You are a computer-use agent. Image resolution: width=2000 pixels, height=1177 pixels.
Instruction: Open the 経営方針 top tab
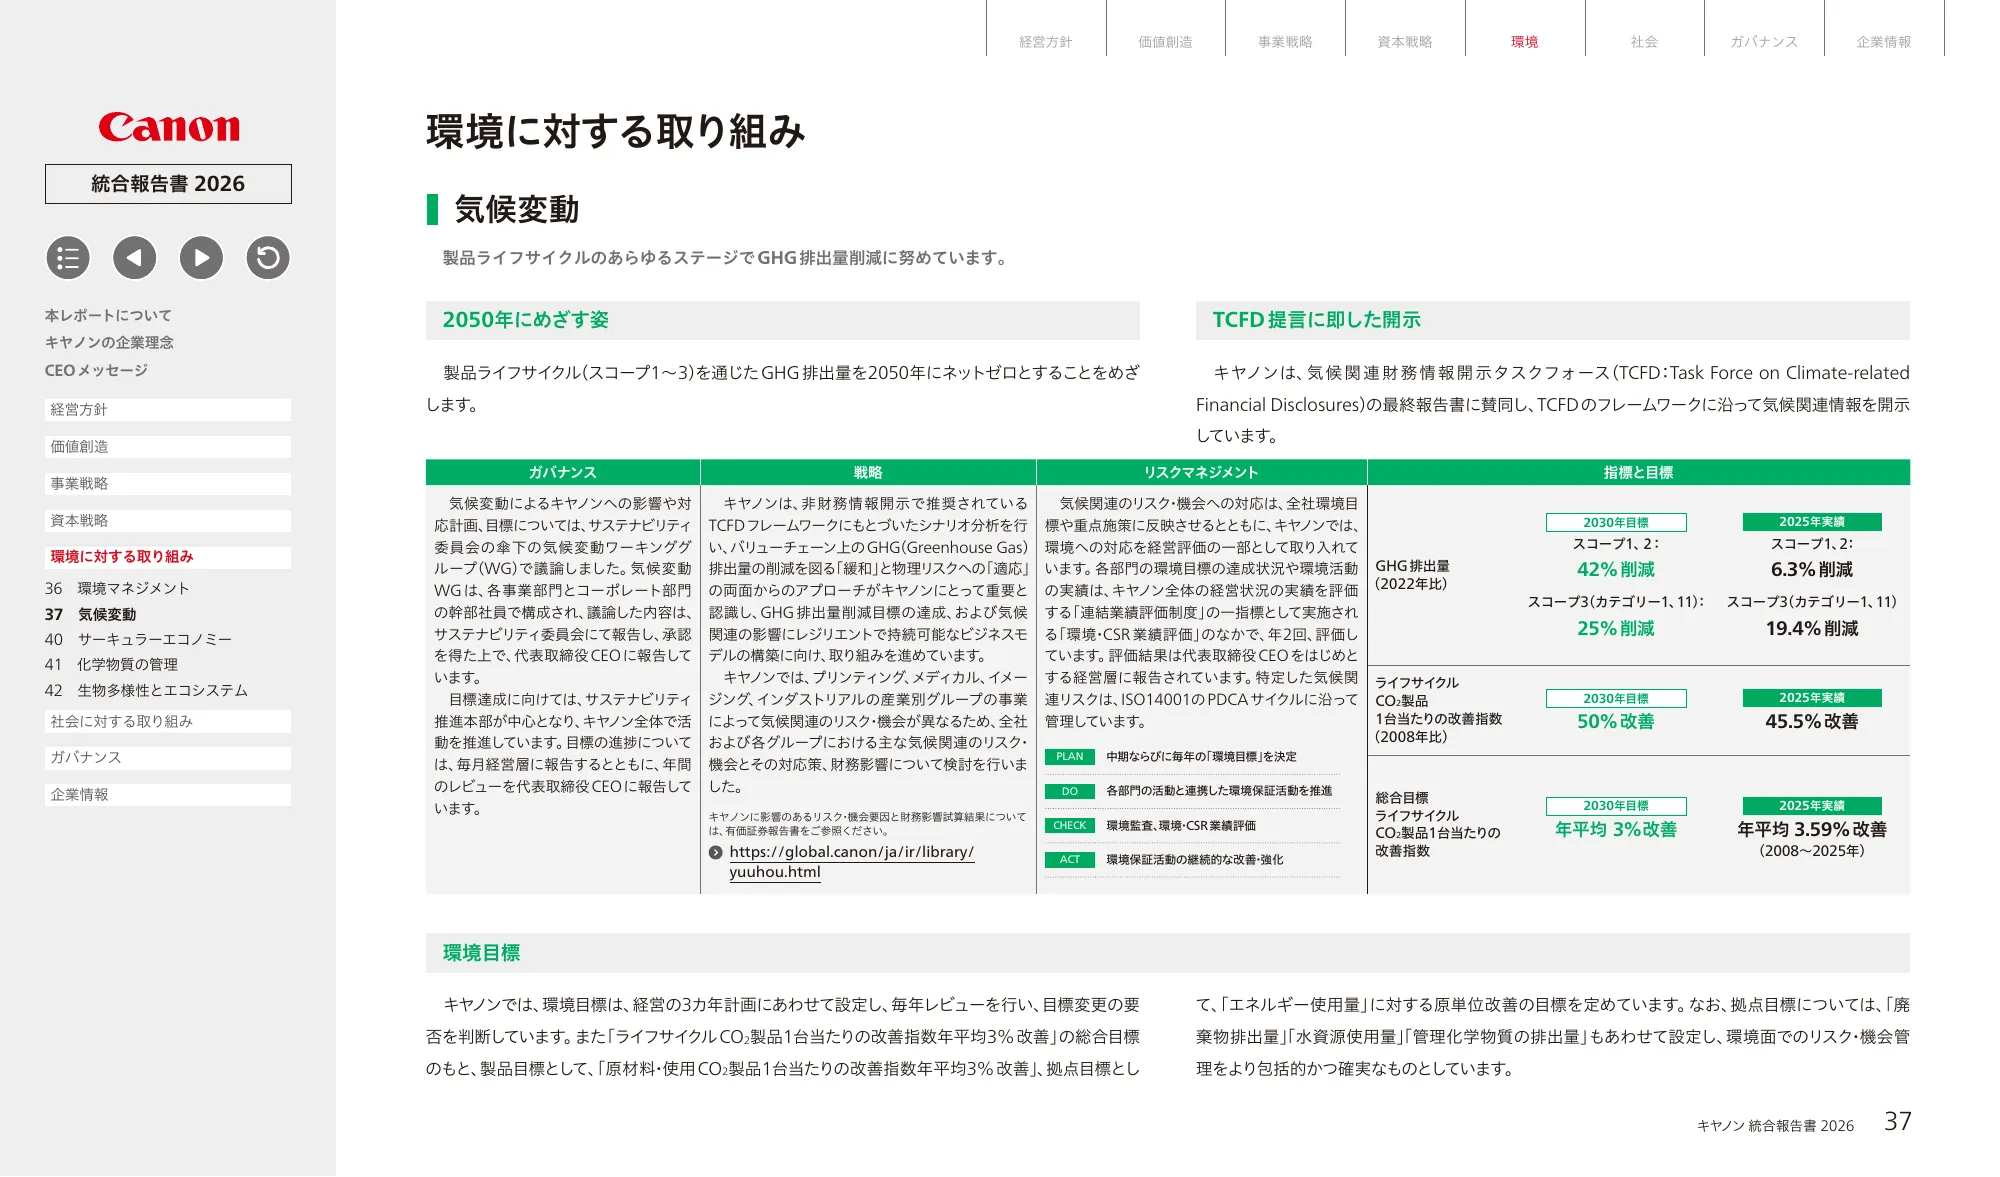[1046, 41]
